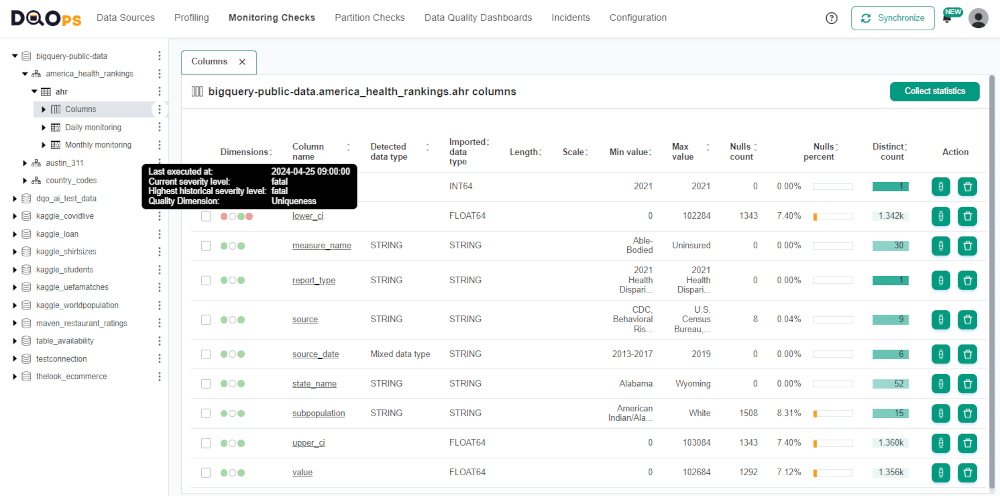Tick the checkbox for upper_ci column
The height and width of the screenshot is (496, 1000).
[x=206, y=443]
